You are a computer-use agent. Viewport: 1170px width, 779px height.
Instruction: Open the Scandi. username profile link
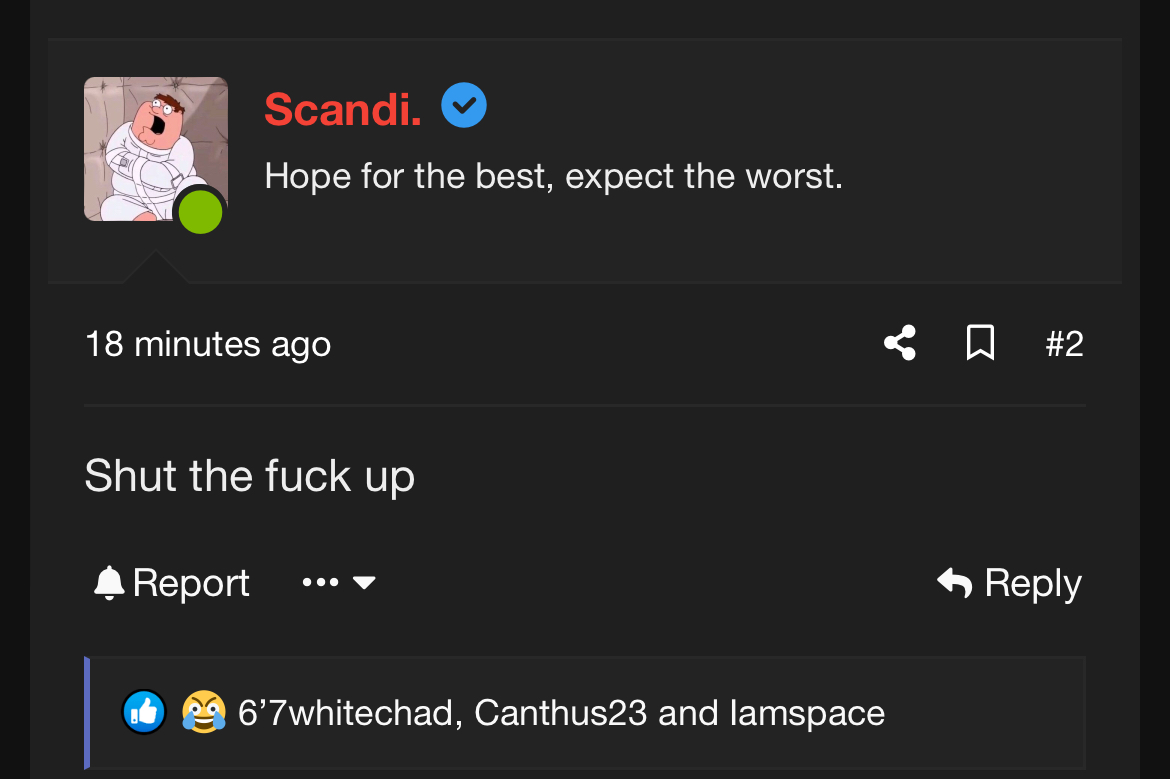point(343,110)
